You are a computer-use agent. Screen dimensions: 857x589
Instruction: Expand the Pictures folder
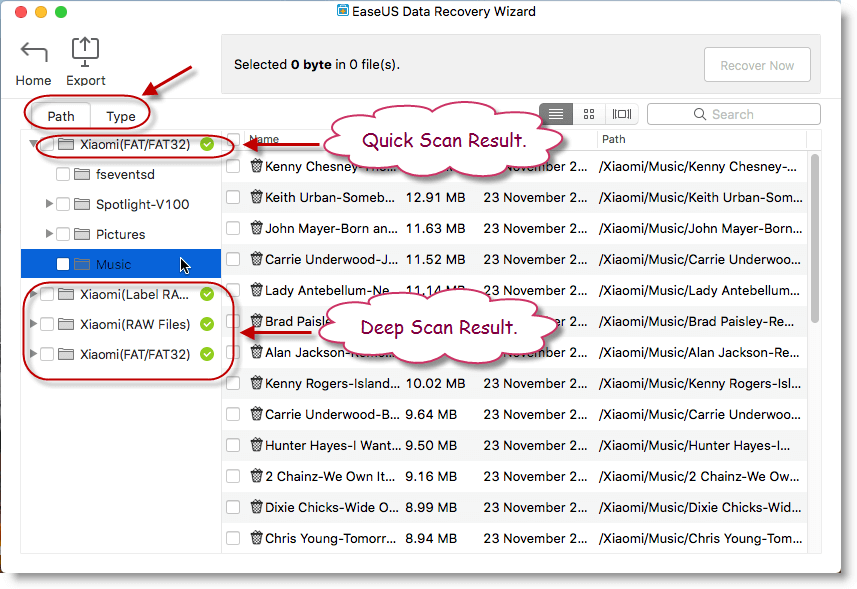(x=49, y=234)
